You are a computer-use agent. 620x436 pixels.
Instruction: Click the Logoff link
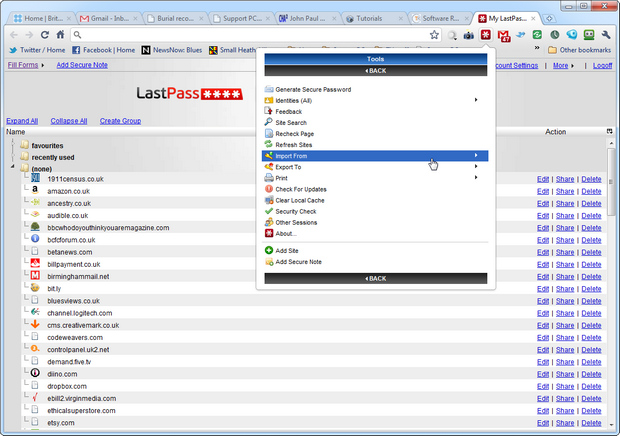coord(602,66)
